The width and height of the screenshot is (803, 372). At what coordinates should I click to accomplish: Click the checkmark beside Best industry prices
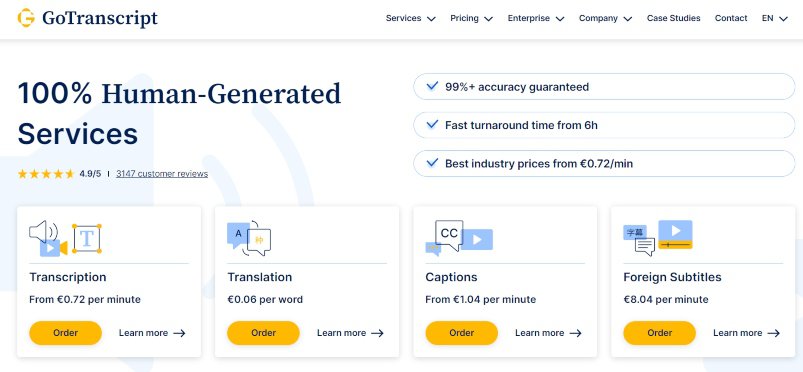click(x=432, y=163)
